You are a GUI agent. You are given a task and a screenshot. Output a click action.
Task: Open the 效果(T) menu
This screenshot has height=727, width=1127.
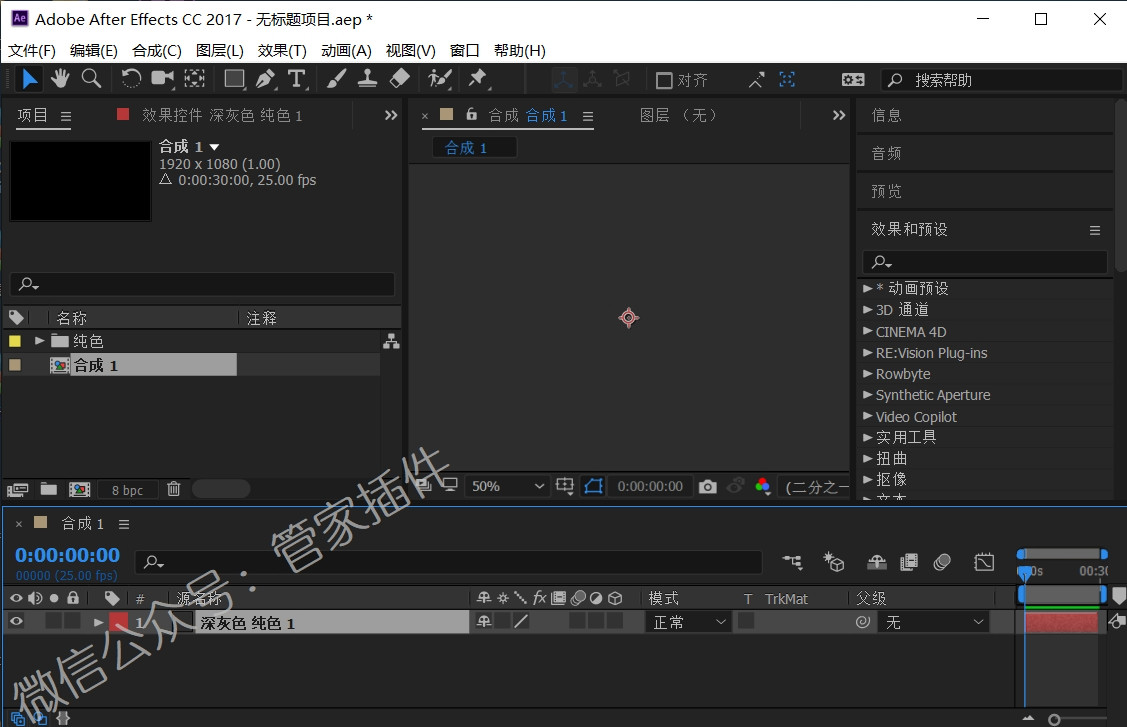[x=282, y=50]
